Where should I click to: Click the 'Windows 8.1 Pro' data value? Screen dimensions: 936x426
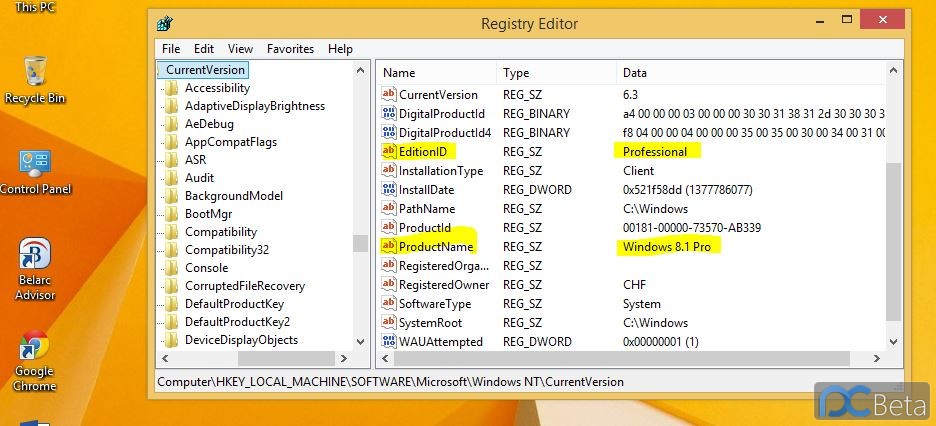pos(667,246)
